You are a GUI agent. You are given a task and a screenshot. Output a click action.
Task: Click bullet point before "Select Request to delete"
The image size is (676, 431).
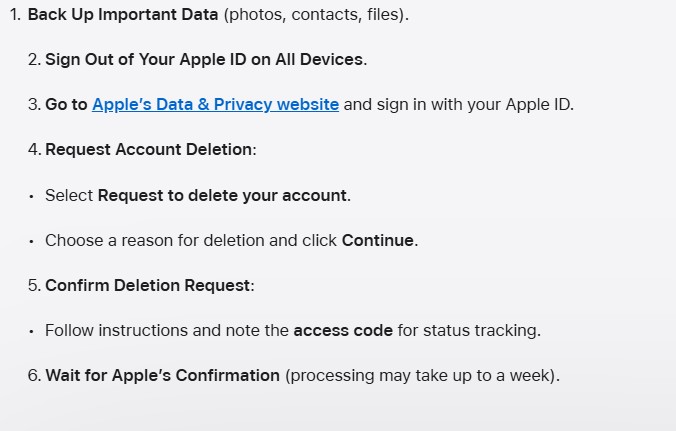32,196
